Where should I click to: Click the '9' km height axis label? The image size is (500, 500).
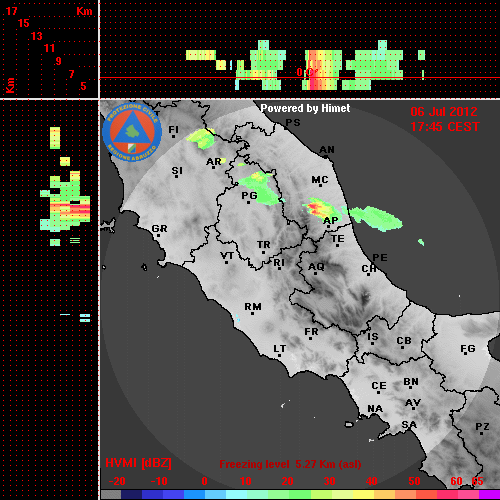point(59,61)
